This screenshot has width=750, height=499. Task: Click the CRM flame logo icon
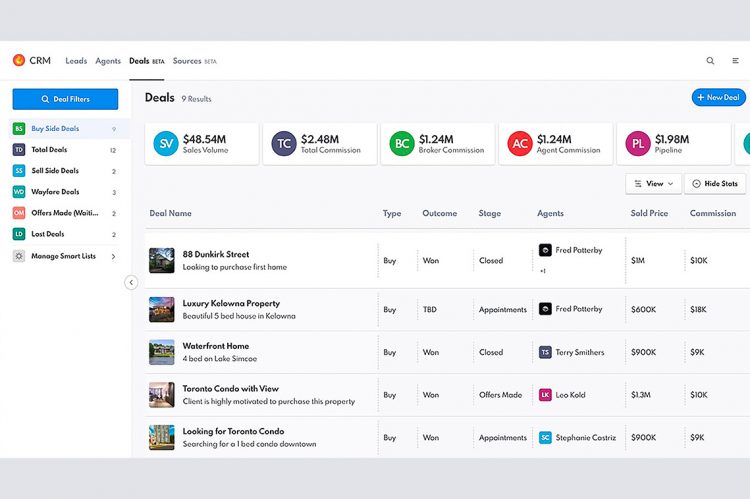[19, 61]
